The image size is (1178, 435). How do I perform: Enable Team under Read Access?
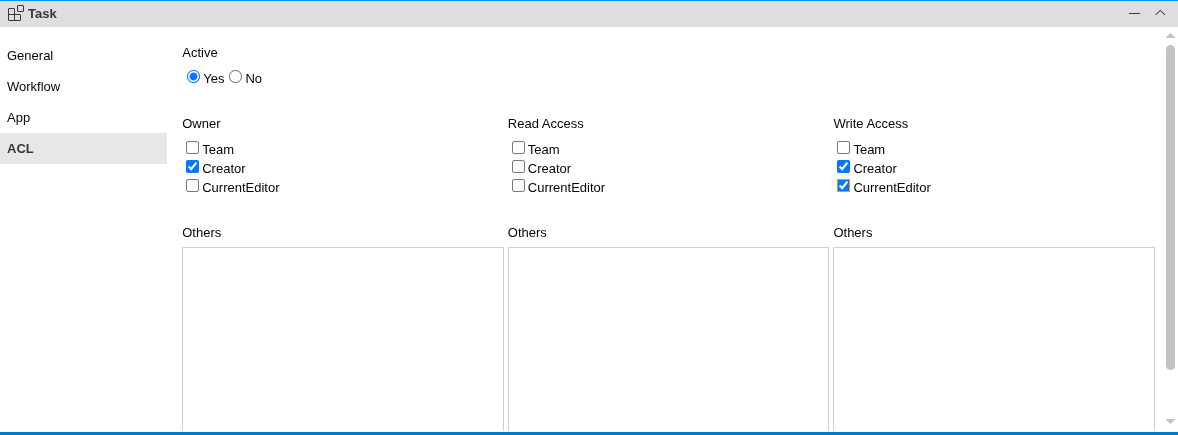[518, 148]
